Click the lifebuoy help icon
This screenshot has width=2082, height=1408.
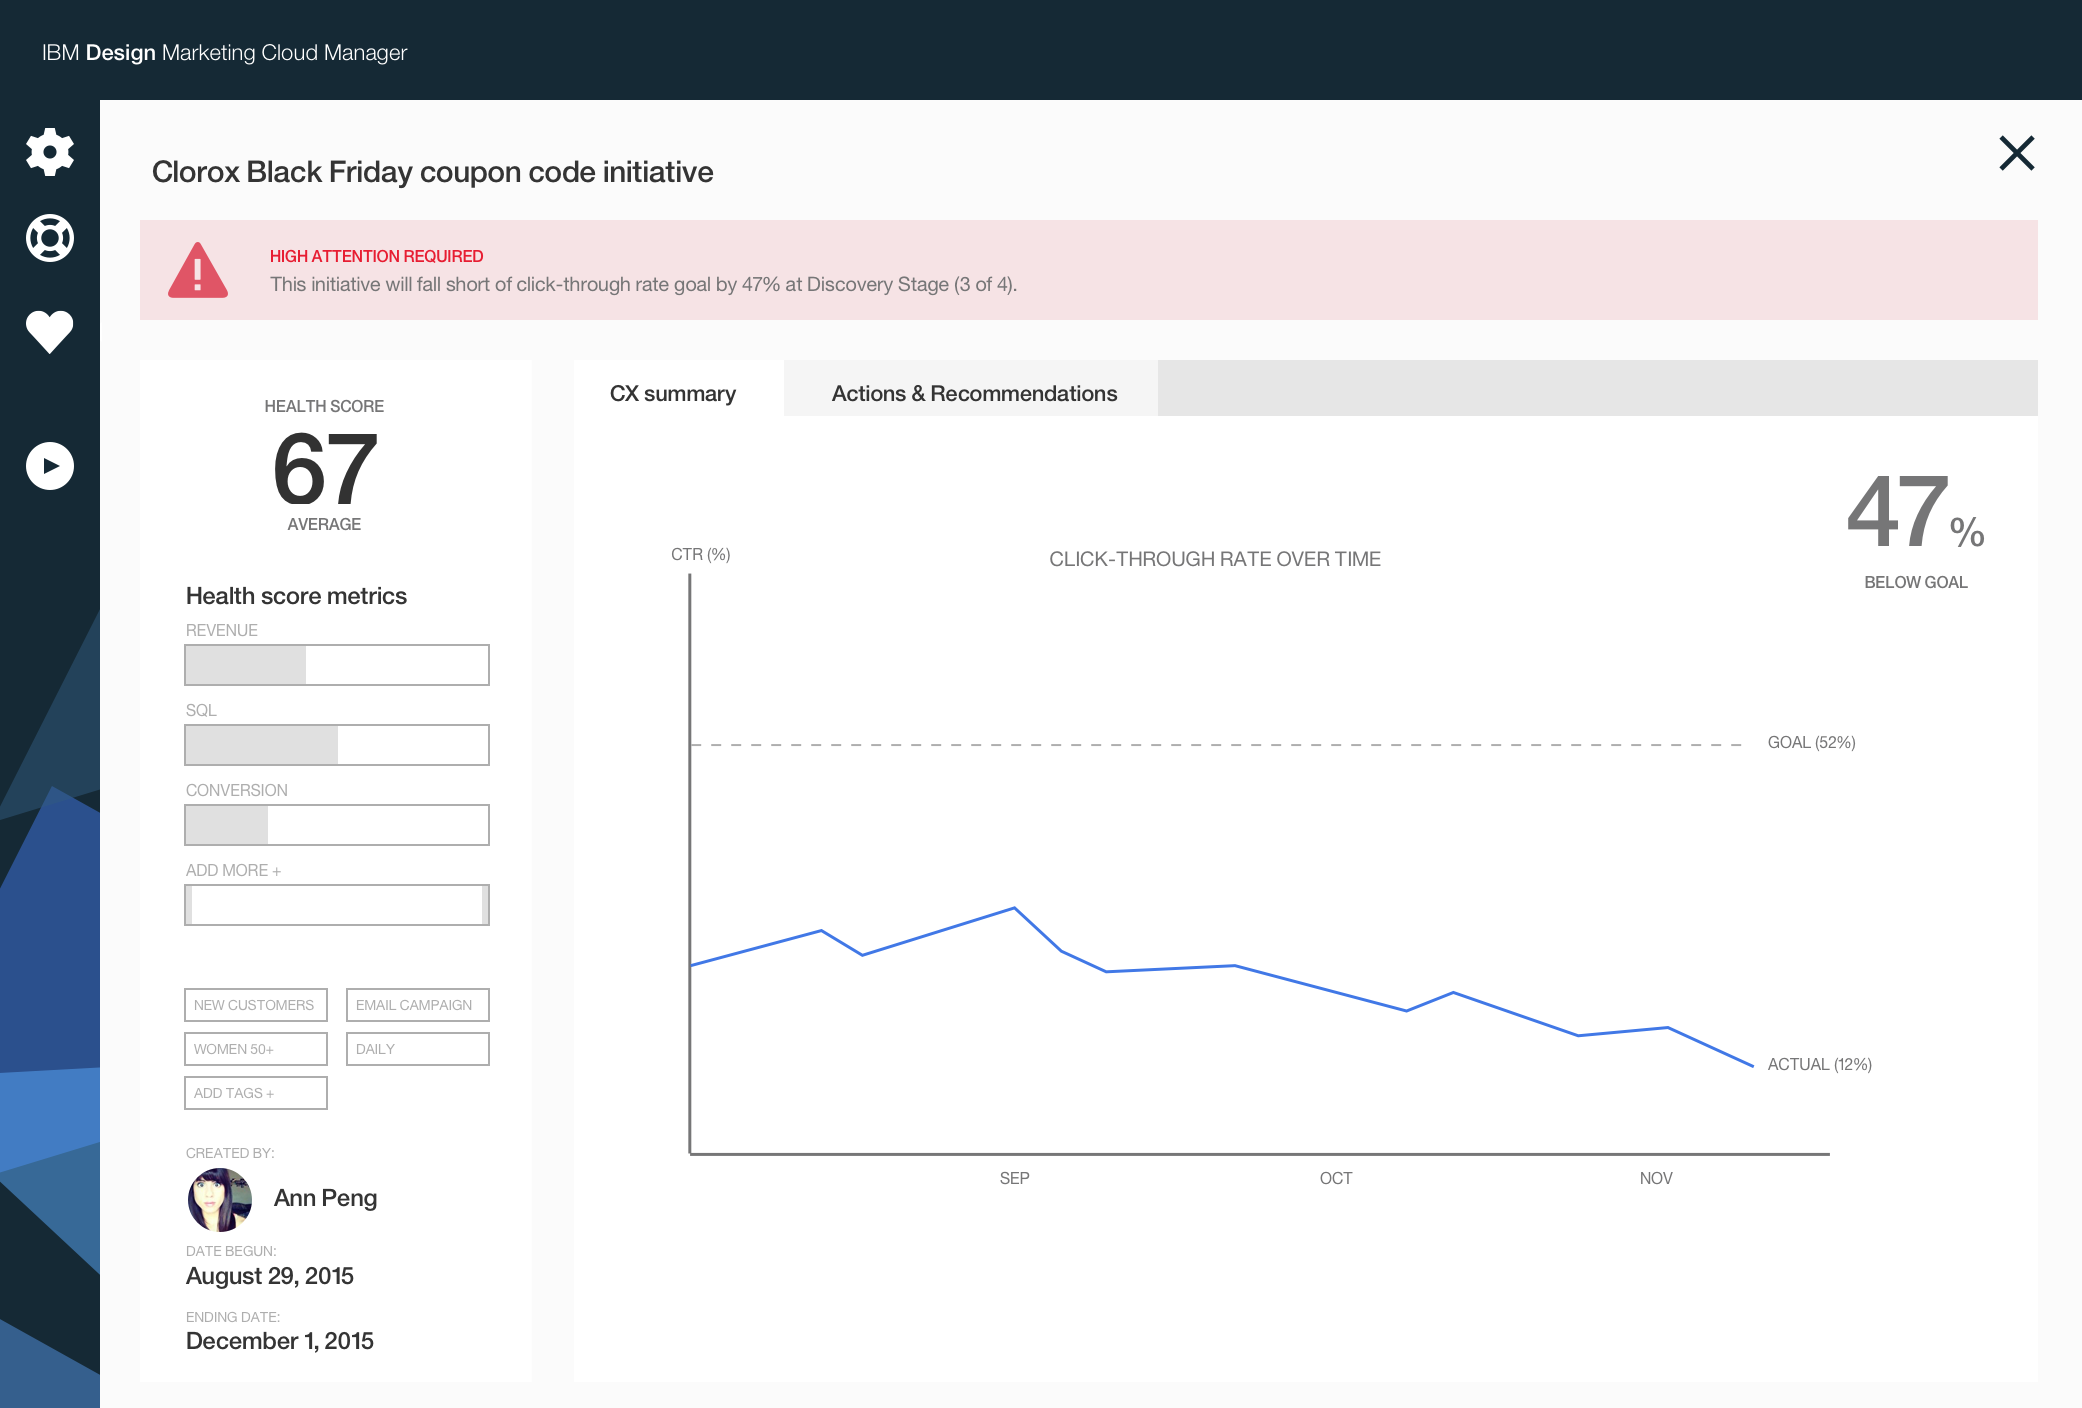click(x=50, y=238)
